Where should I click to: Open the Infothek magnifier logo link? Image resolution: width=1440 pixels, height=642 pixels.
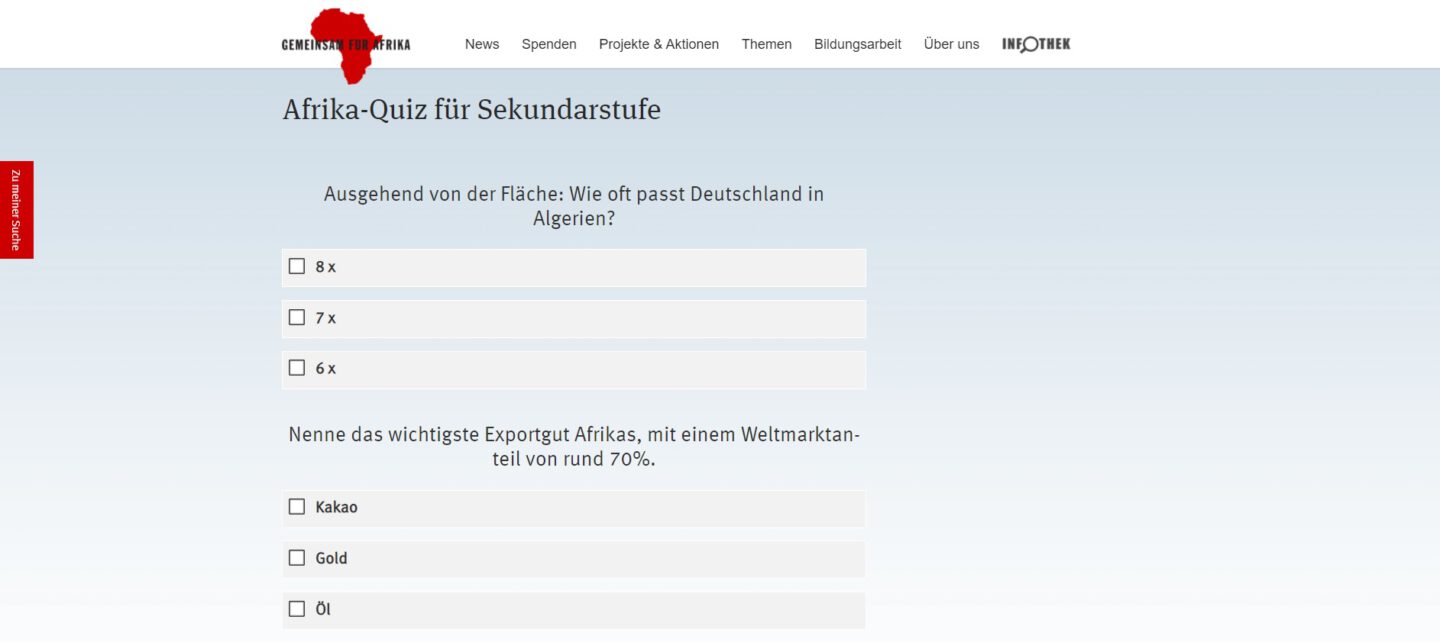click(1036, 44)
